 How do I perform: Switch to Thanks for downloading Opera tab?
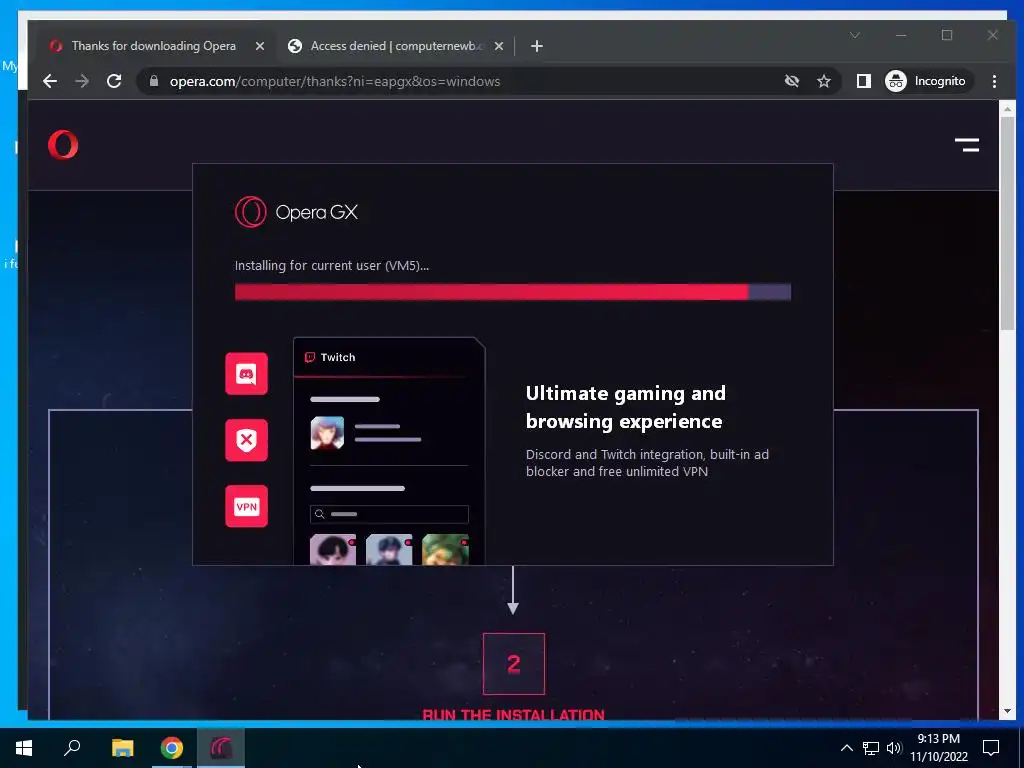coord(153,46)
